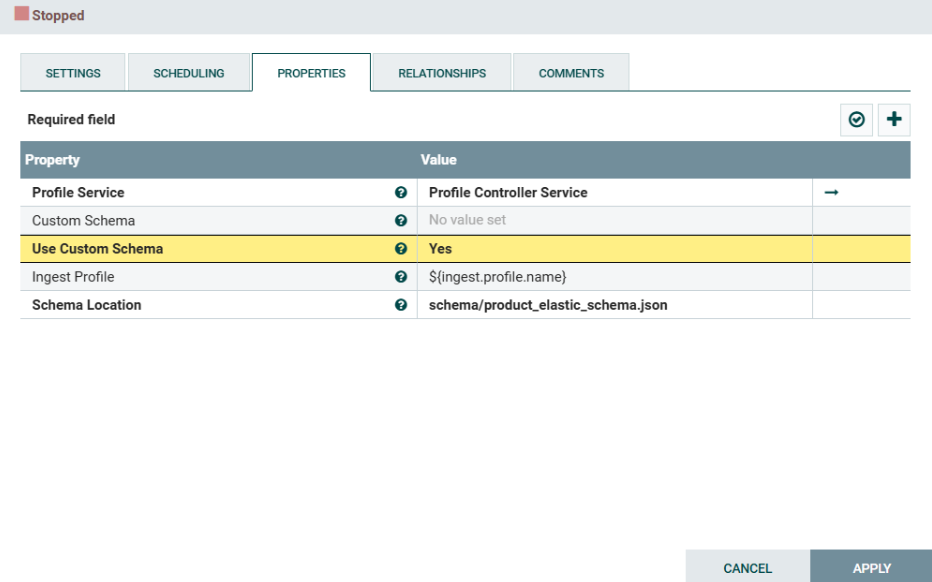Switch to the Settings tab
The width and height of the screenshot is (932, 582).
point(73,73)
